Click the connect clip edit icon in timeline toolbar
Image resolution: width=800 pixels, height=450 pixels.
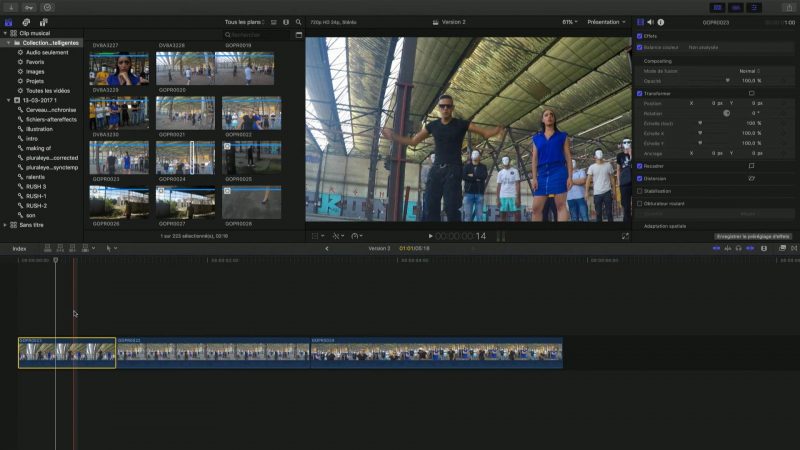pyautogui.click(x=47, y=248)
